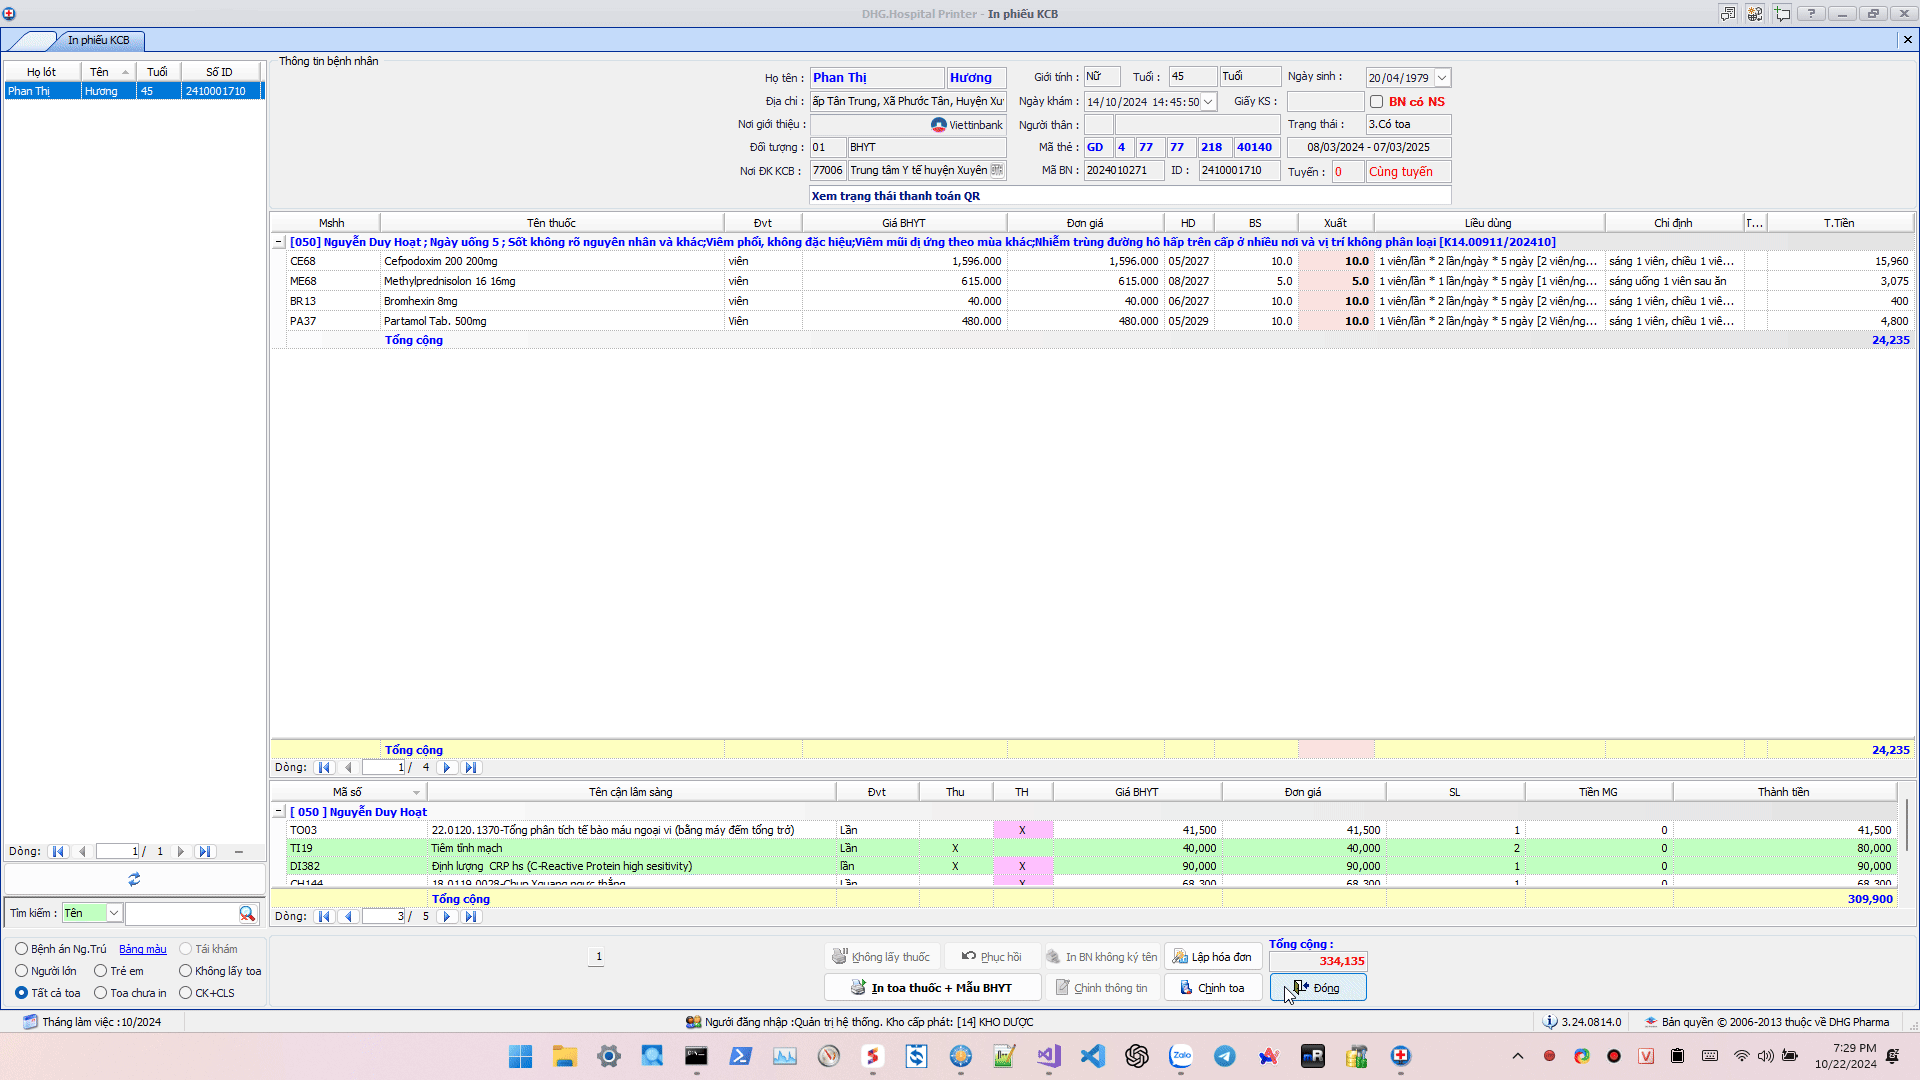Click next row arrow in medicine grid navigator
Screen dimensions: 1920x1080
point(447,768)
